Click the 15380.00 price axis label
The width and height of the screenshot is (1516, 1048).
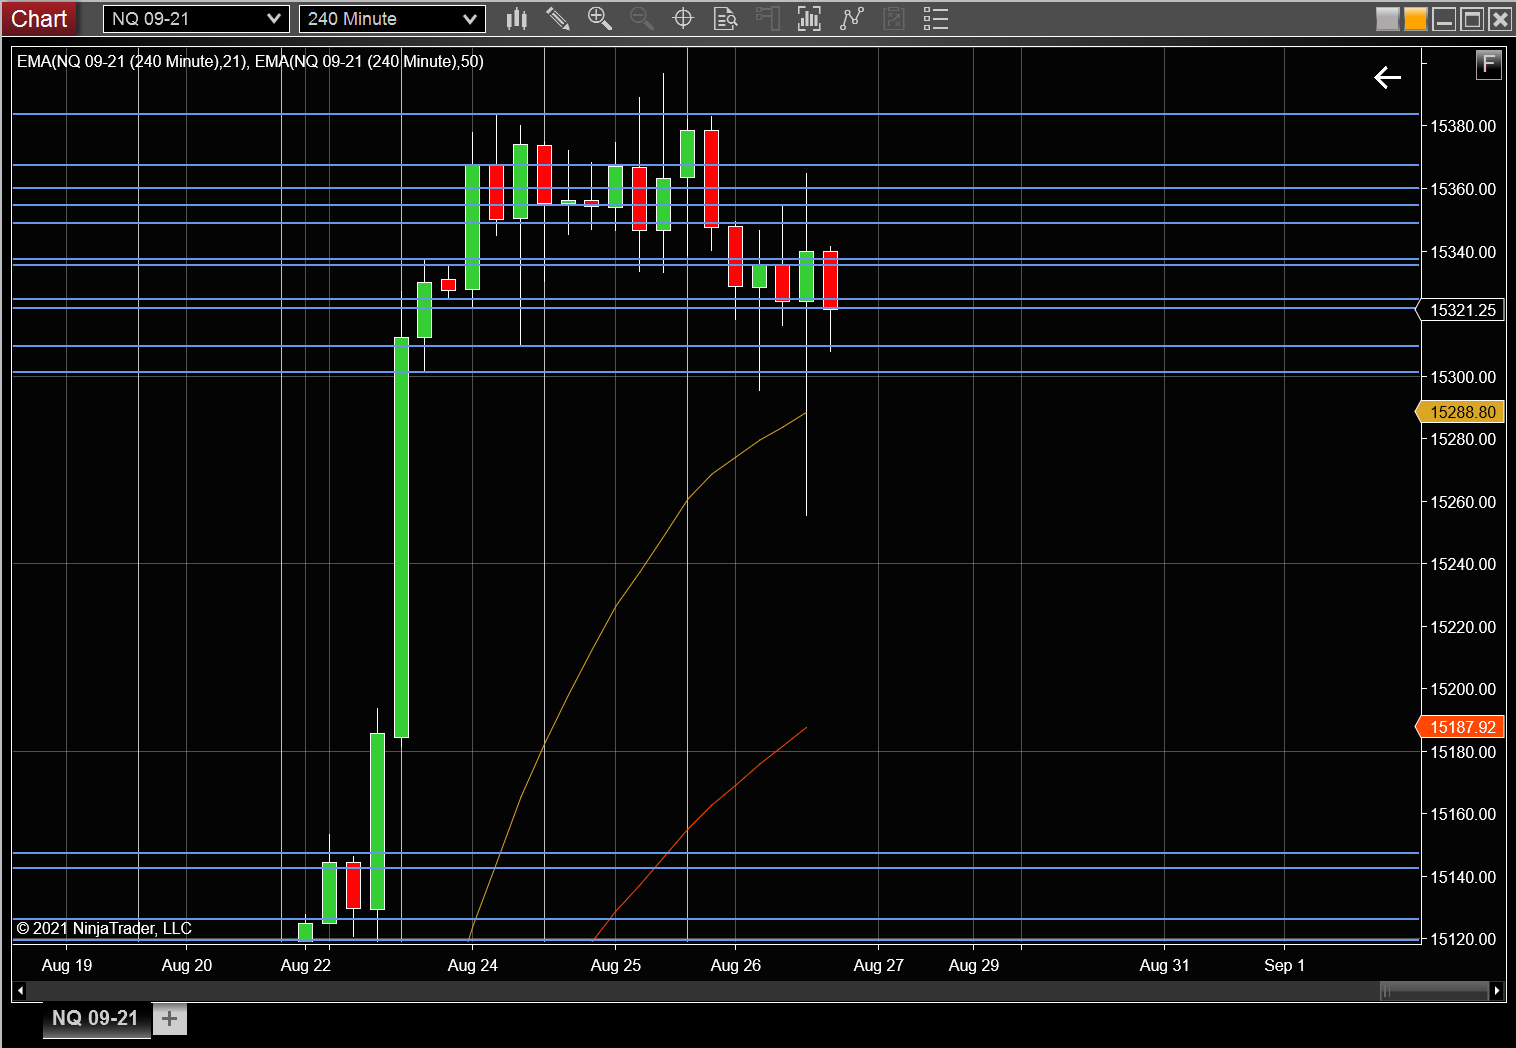1463,126
